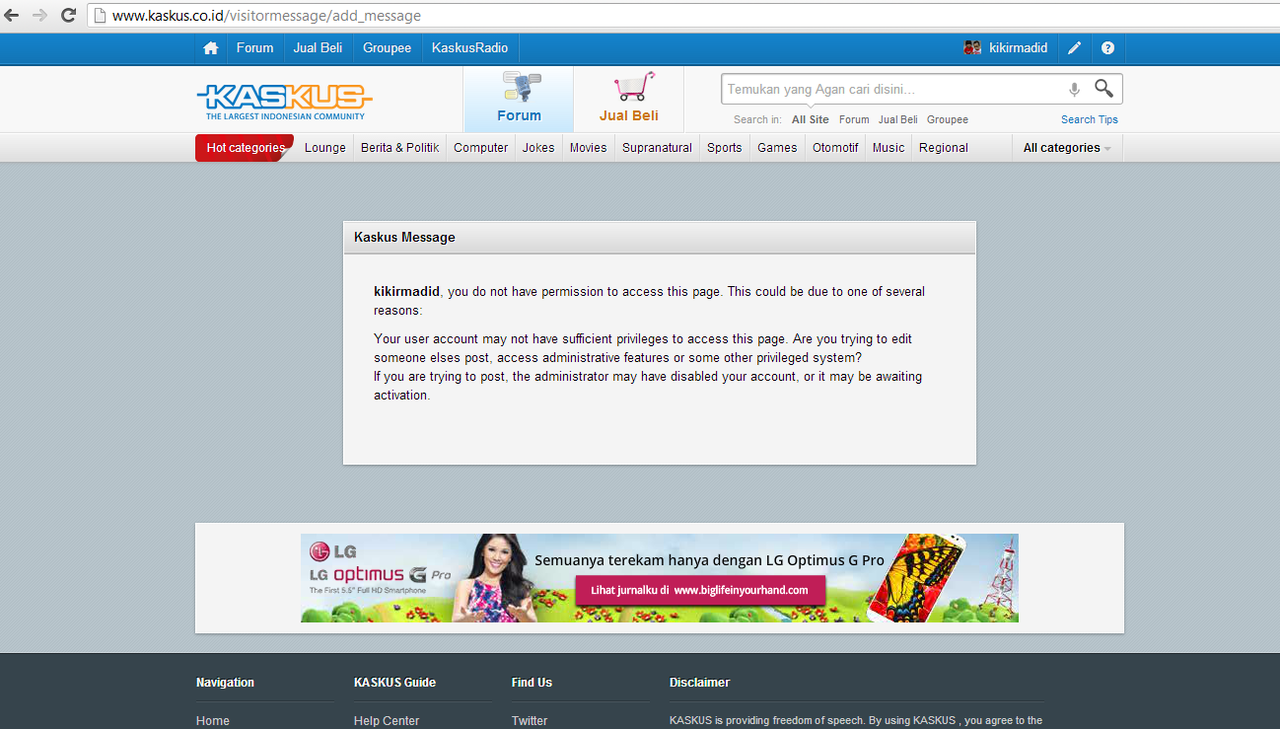Open the Berita & Politik category
This screenshot has width=1280, height=729.
point(400,148)
